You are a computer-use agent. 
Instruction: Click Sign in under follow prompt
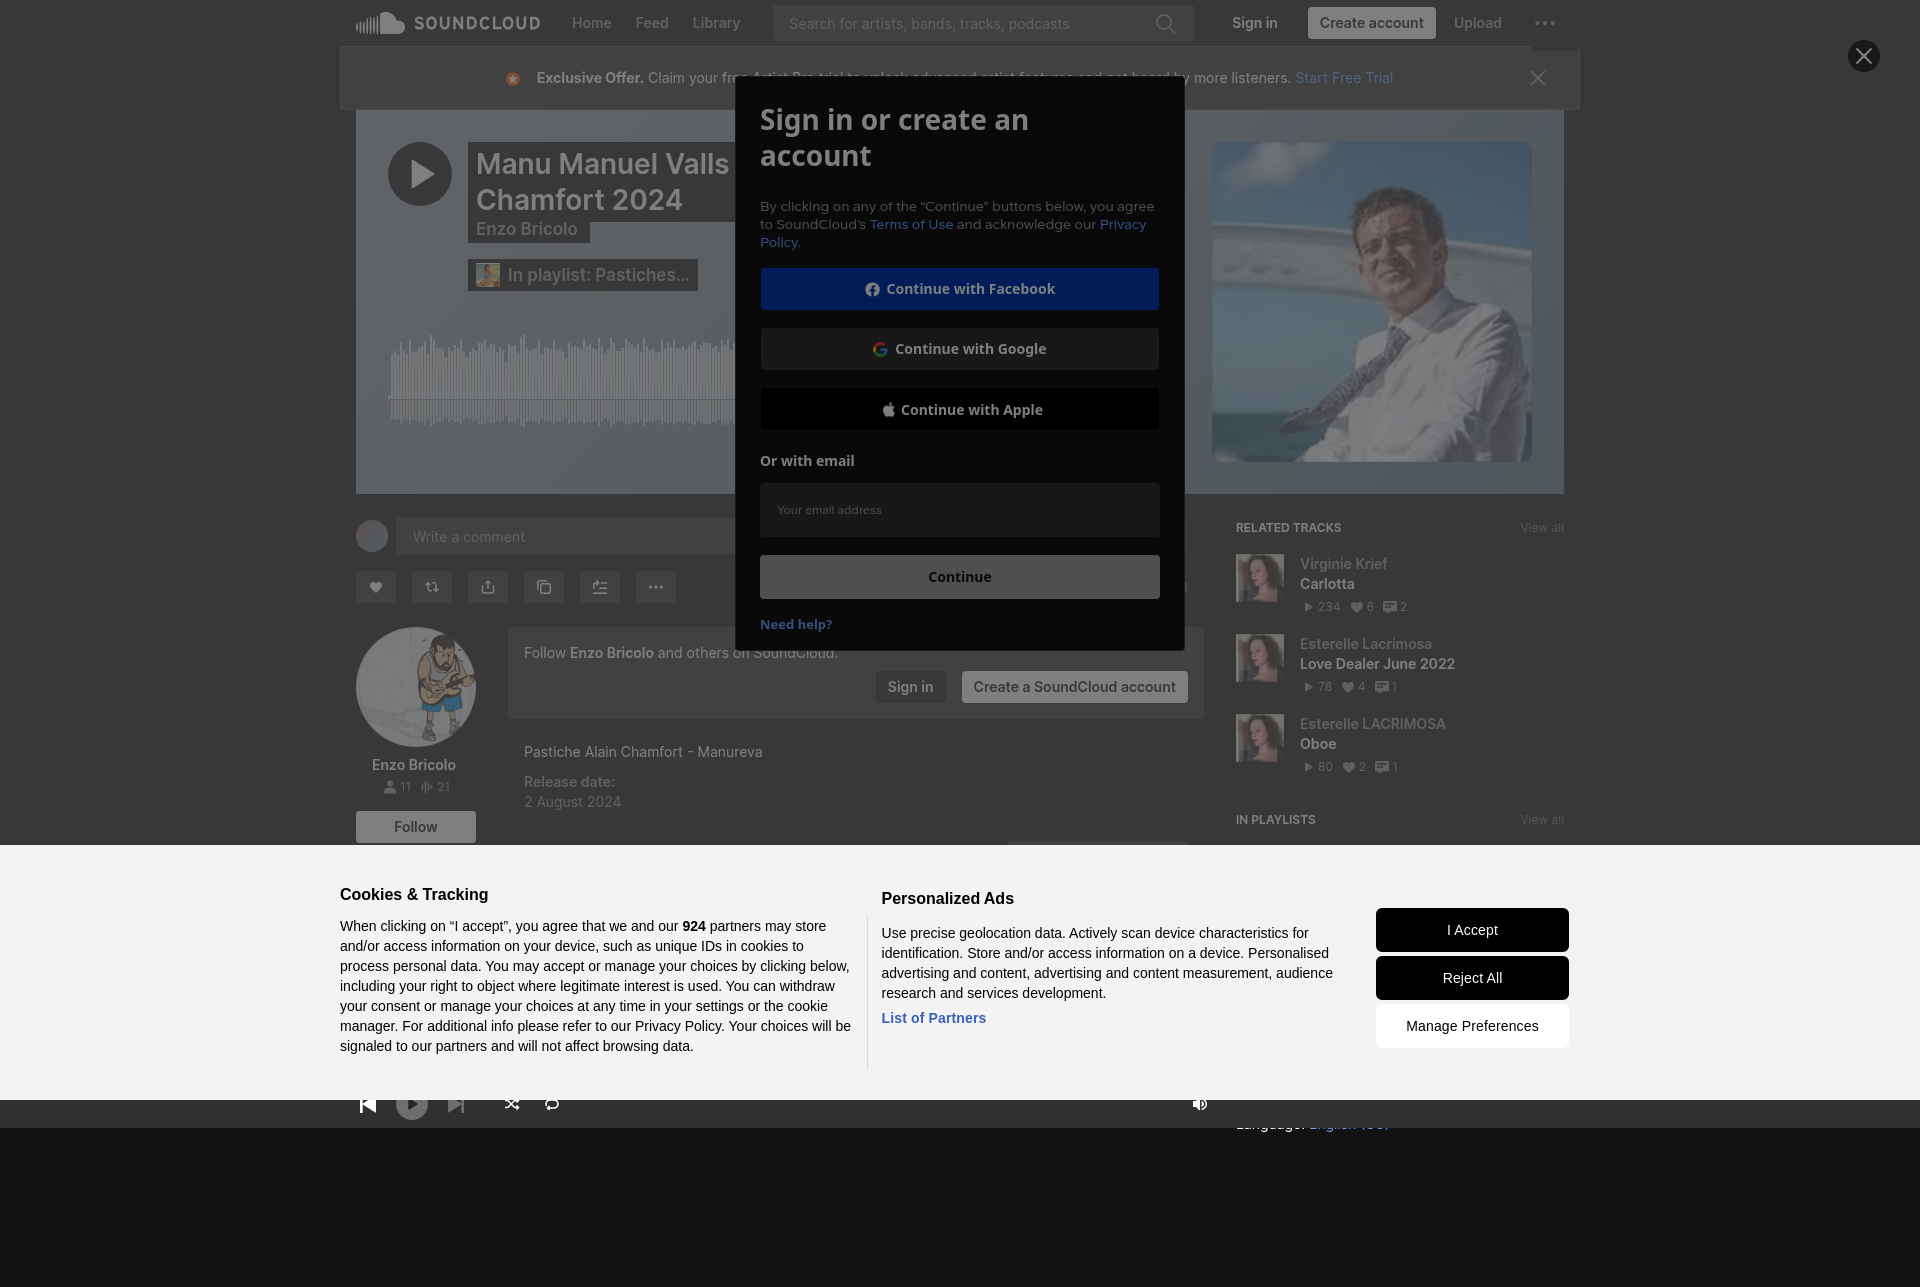(910, 687)
